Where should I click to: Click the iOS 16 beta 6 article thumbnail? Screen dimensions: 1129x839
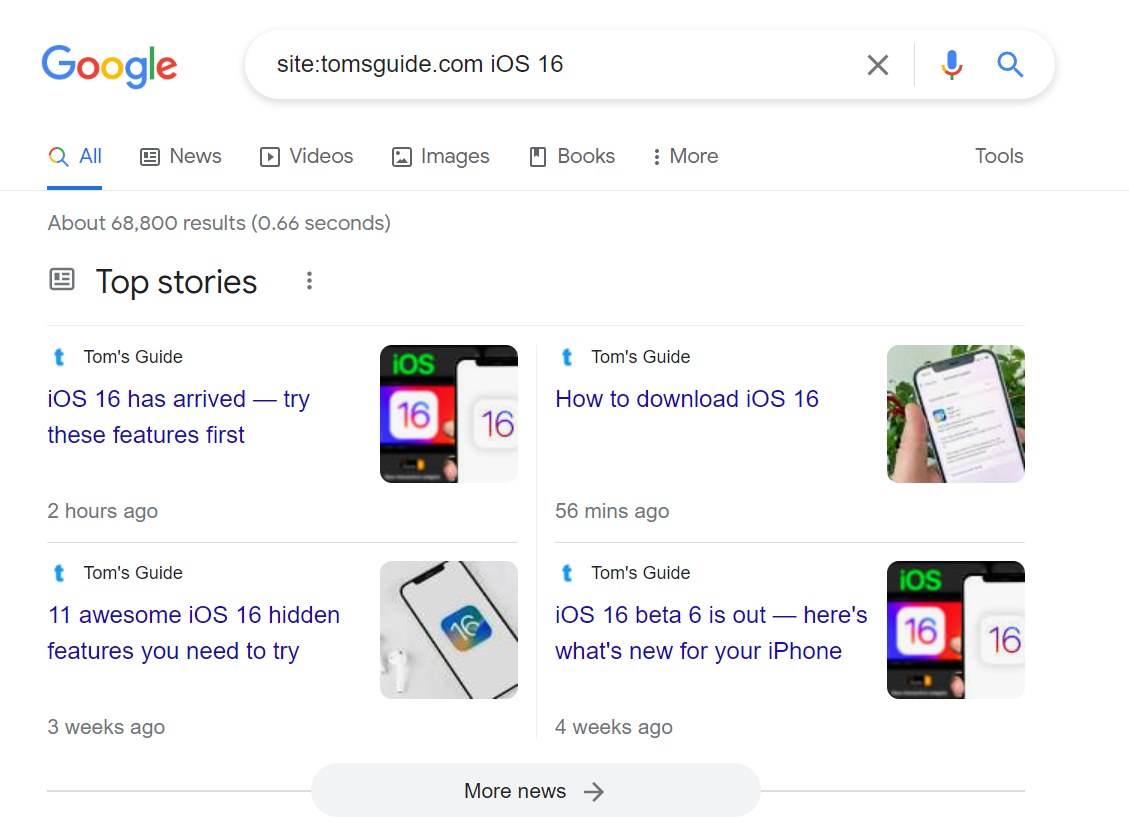[x=955, y=630]
